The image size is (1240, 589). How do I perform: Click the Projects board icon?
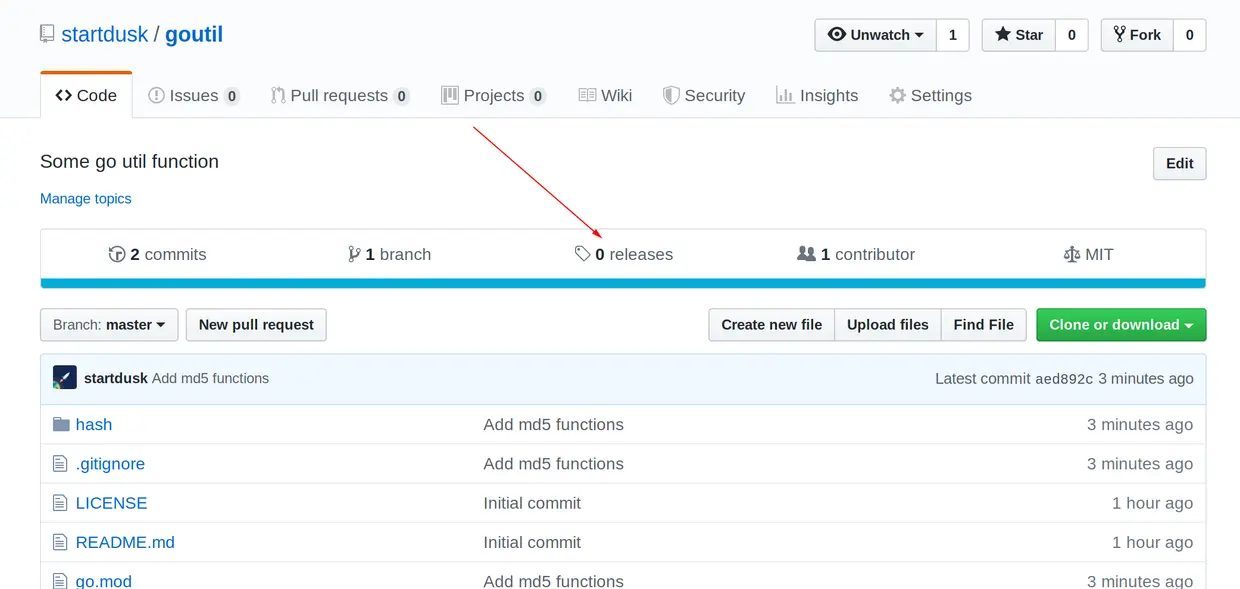tap(450, 95)
